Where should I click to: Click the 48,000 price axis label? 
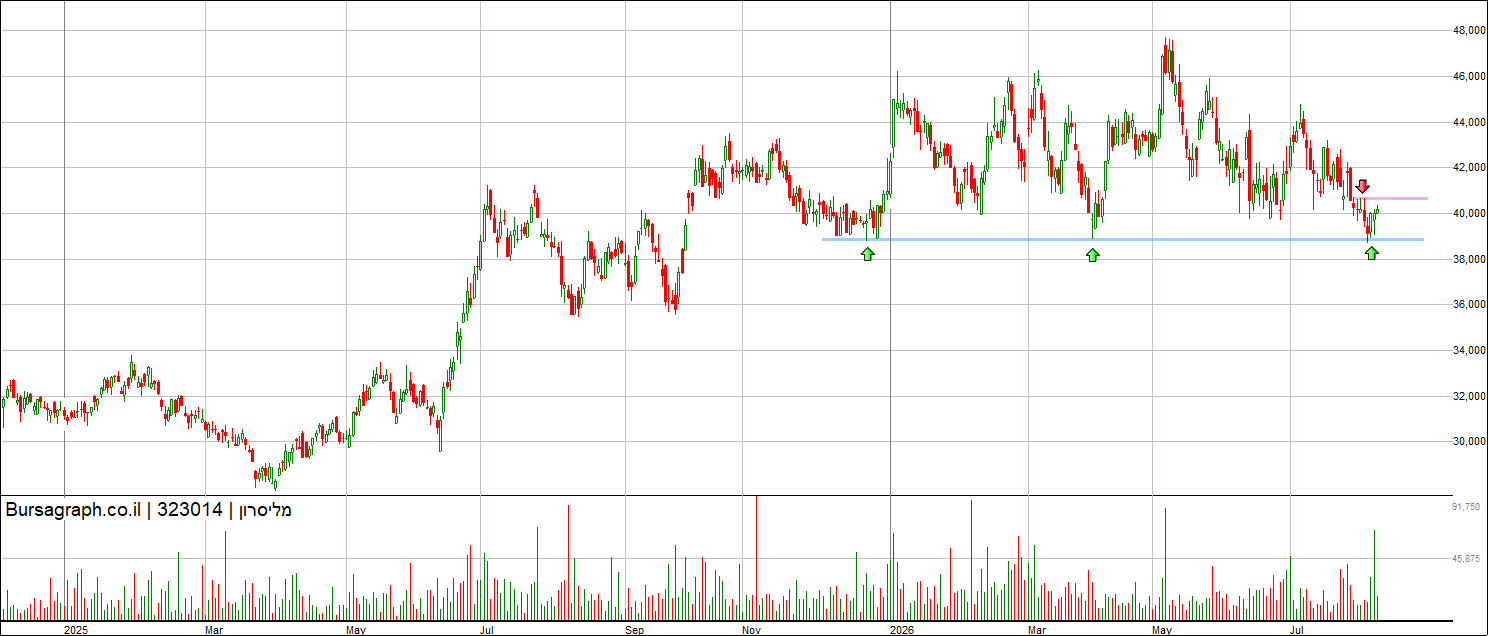(1468, 31)
